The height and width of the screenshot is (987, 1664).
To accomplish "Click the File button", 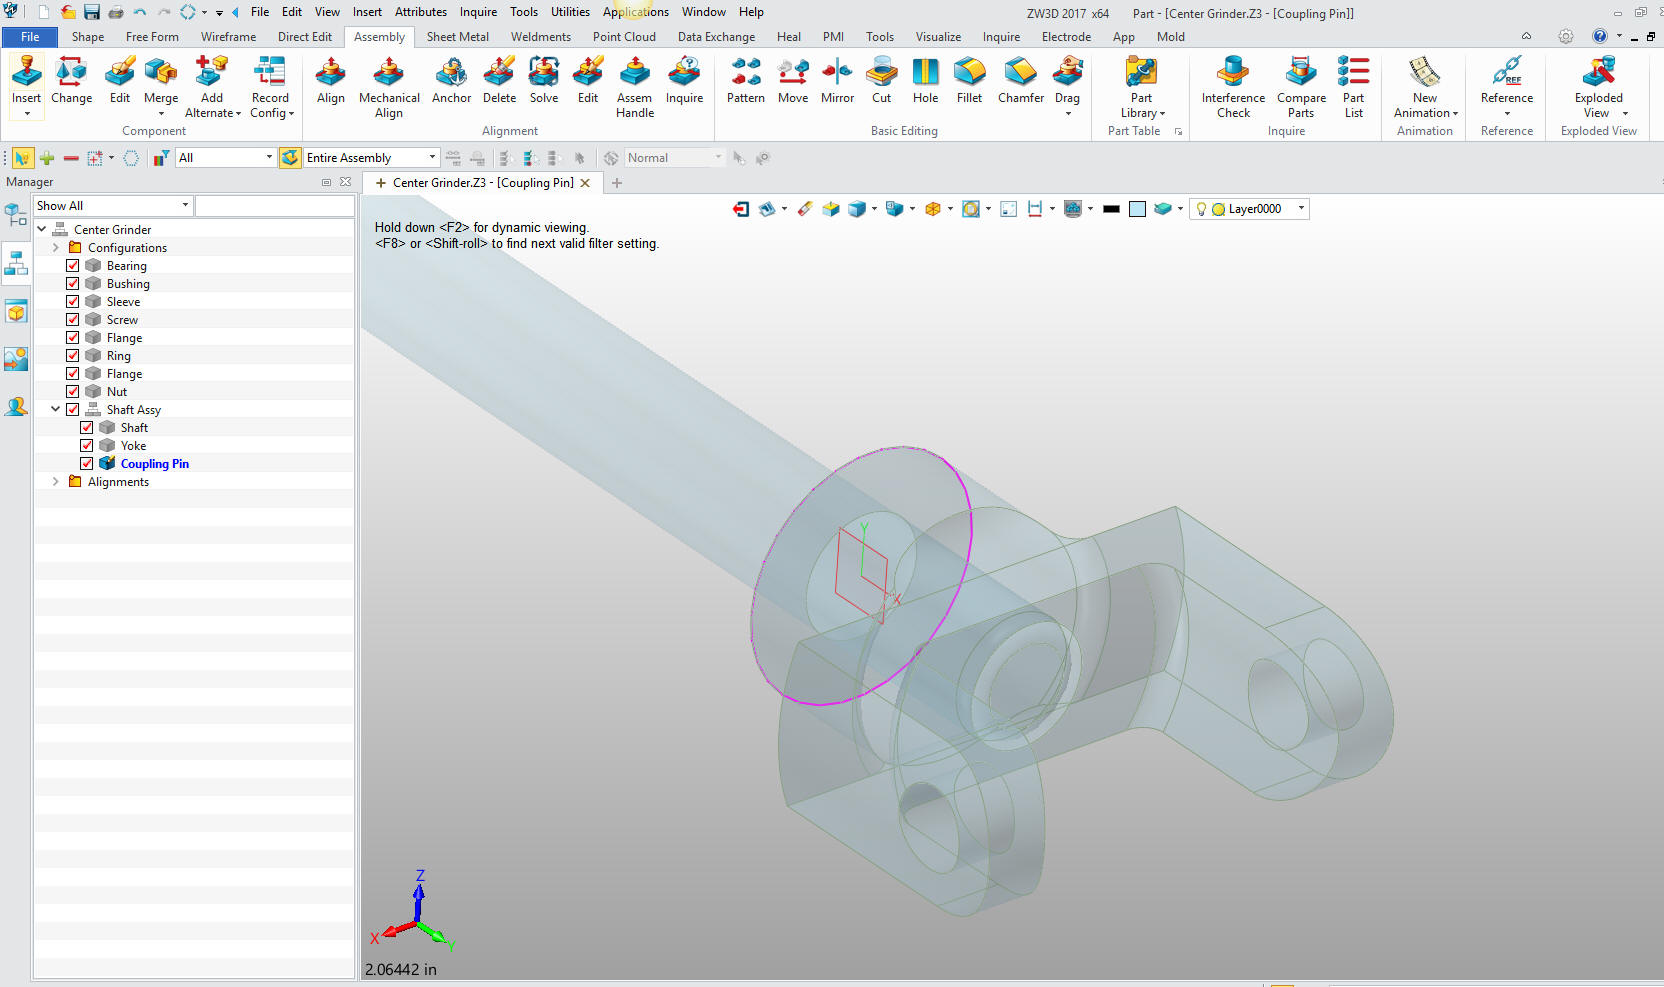I will [30, 37].
